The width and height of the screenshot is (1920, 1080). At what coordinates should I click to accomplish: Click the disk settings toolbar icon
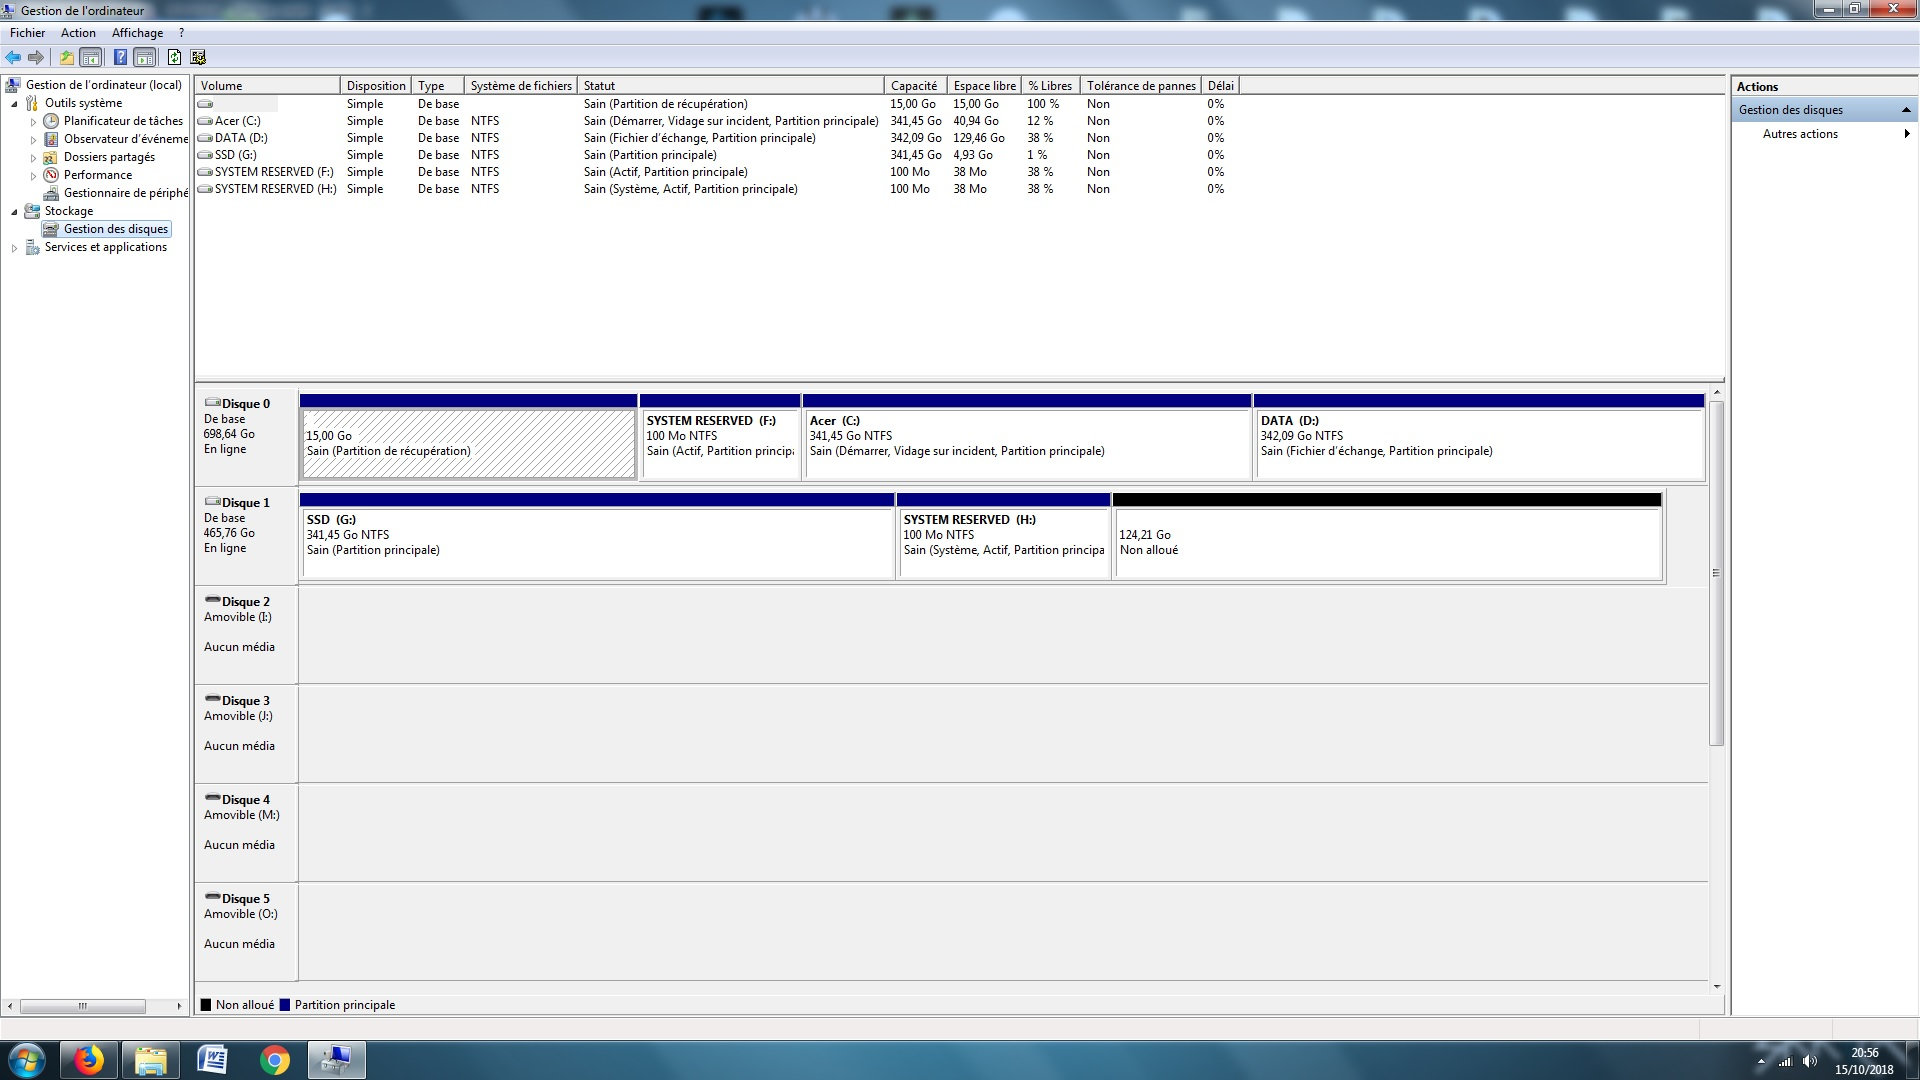pos(198,58)
